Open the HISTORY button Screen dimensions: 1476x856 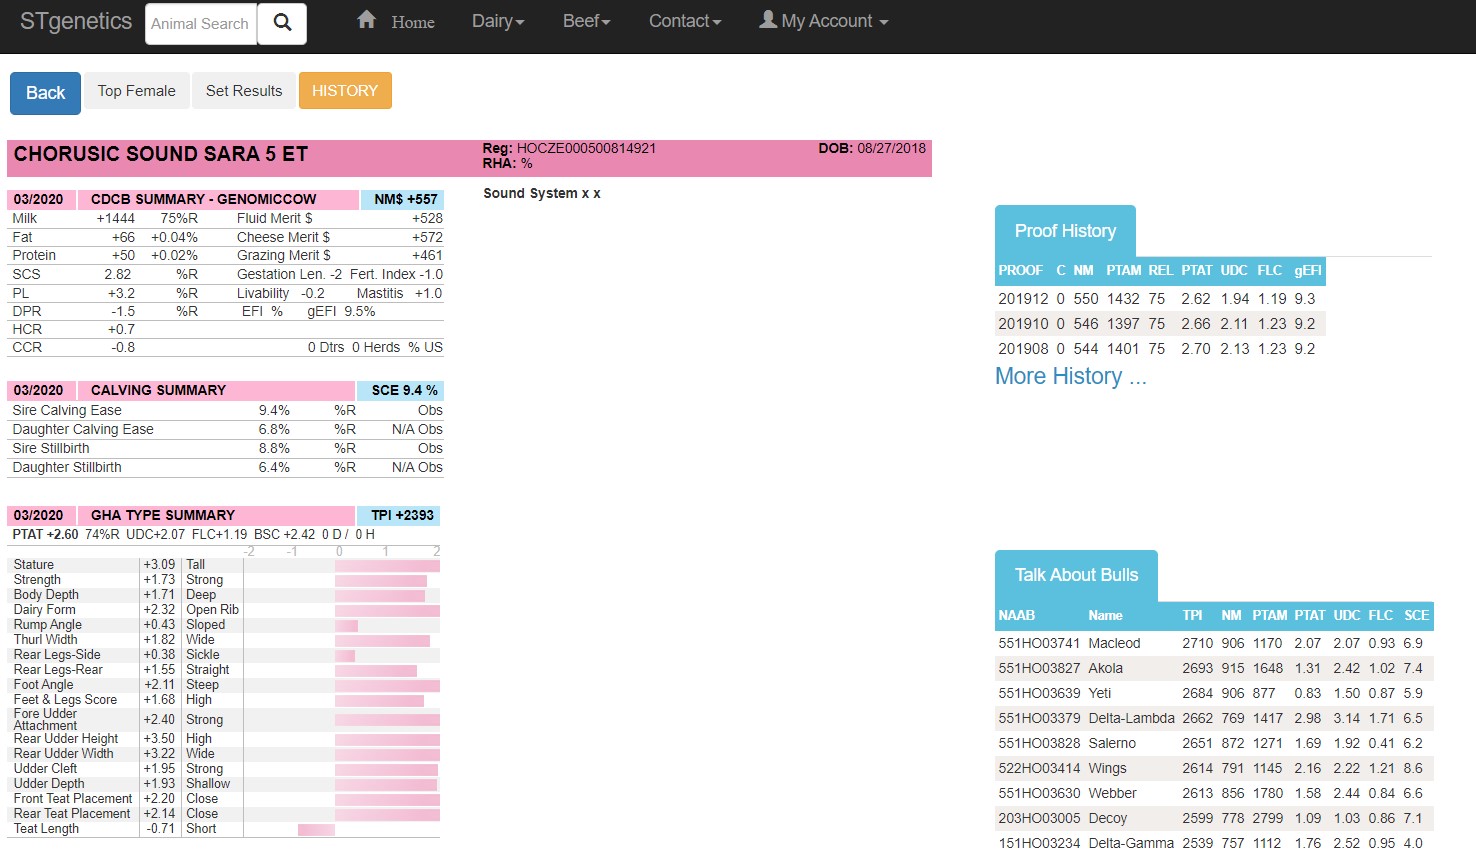click(x=345, y=91)
